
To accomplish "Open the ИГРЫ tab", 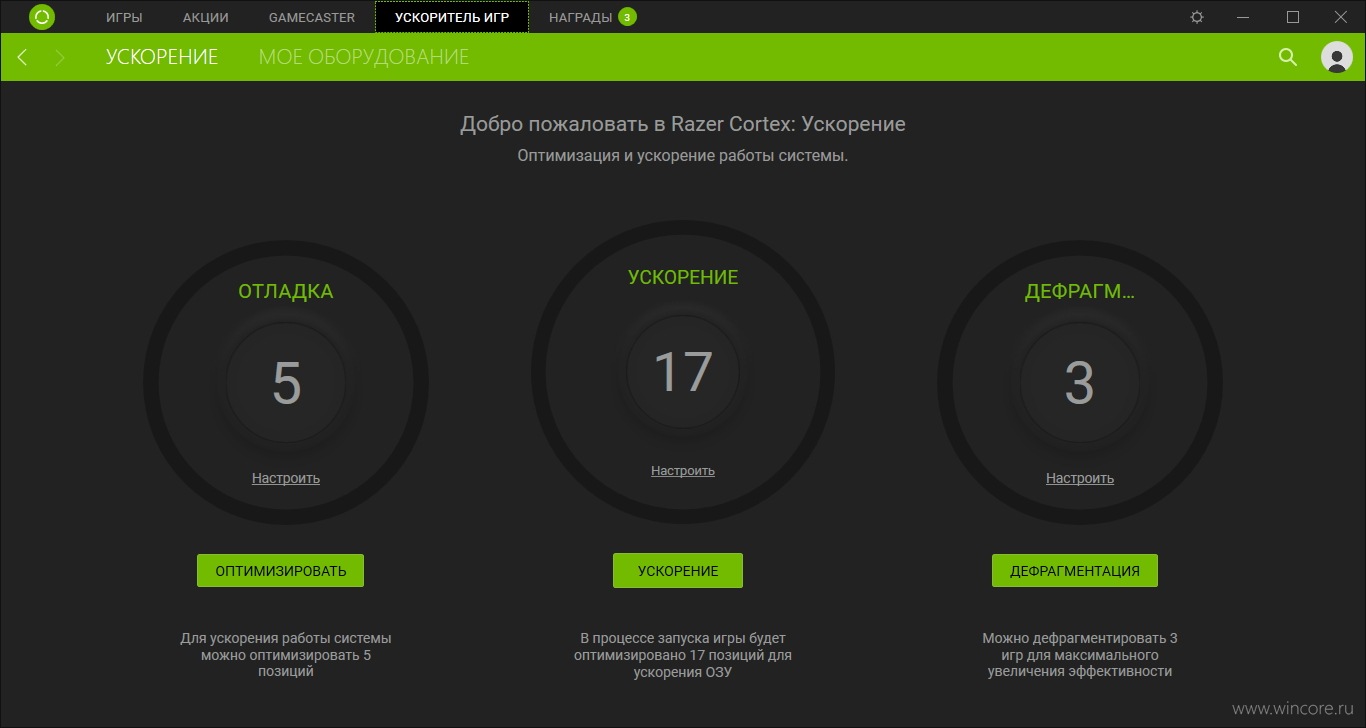I will click(x=124, y=17).
